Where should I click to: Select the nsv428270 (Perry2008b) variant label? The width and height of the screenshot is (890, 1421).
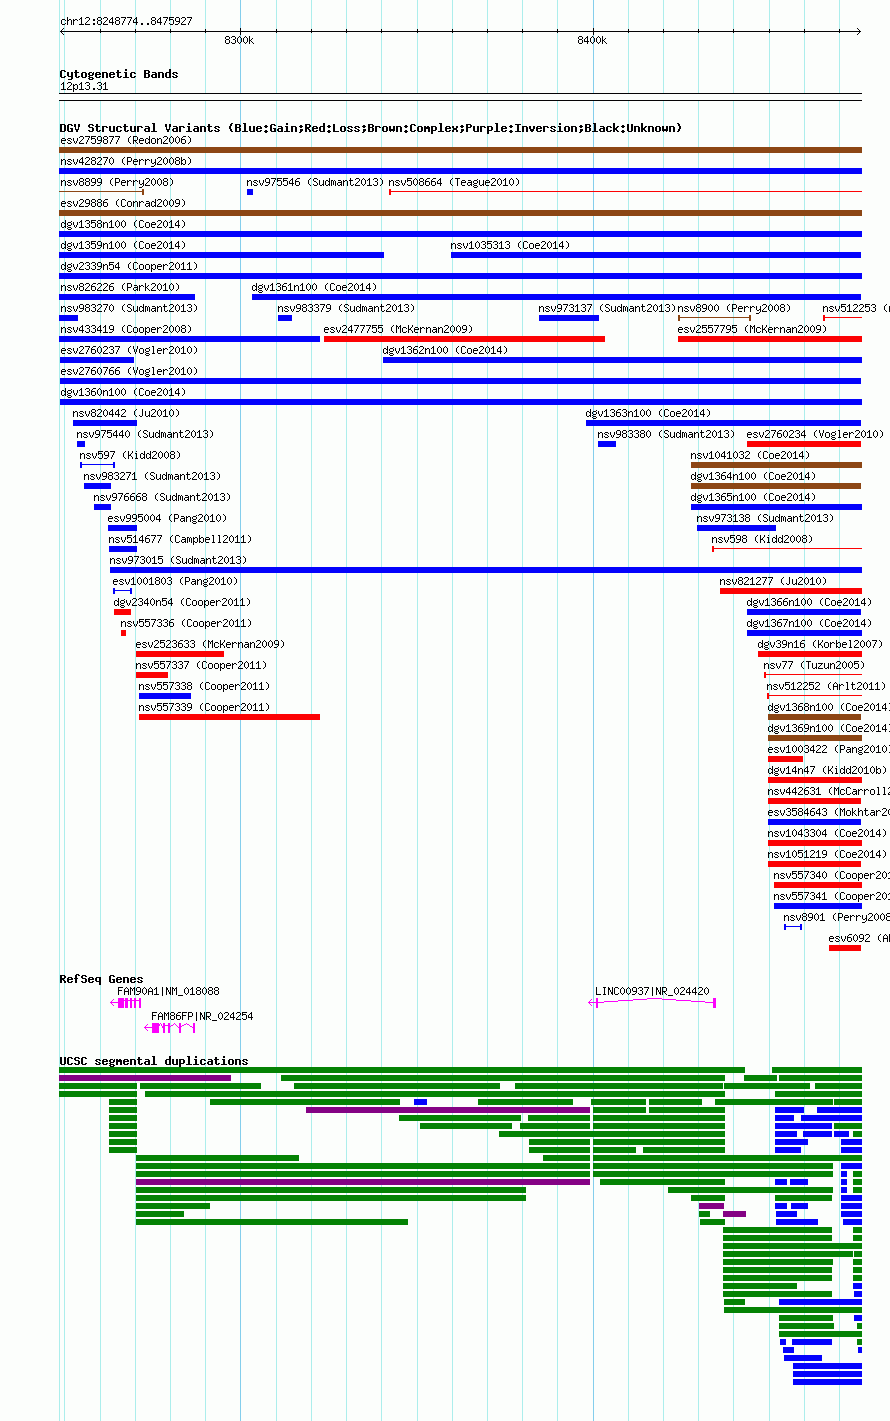(126, 161)
